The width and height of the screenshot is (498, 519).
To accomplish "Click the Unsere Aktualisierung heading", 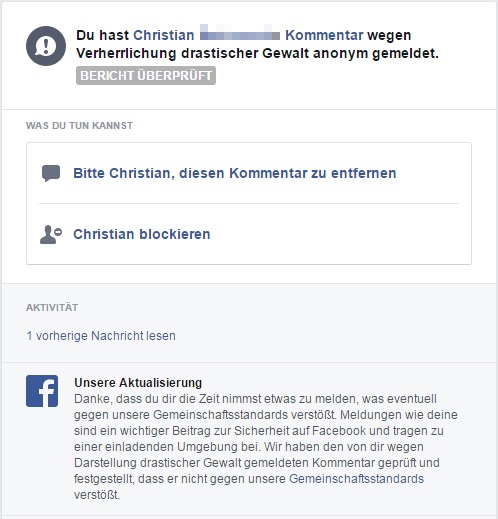I will [x=138, y=383].
